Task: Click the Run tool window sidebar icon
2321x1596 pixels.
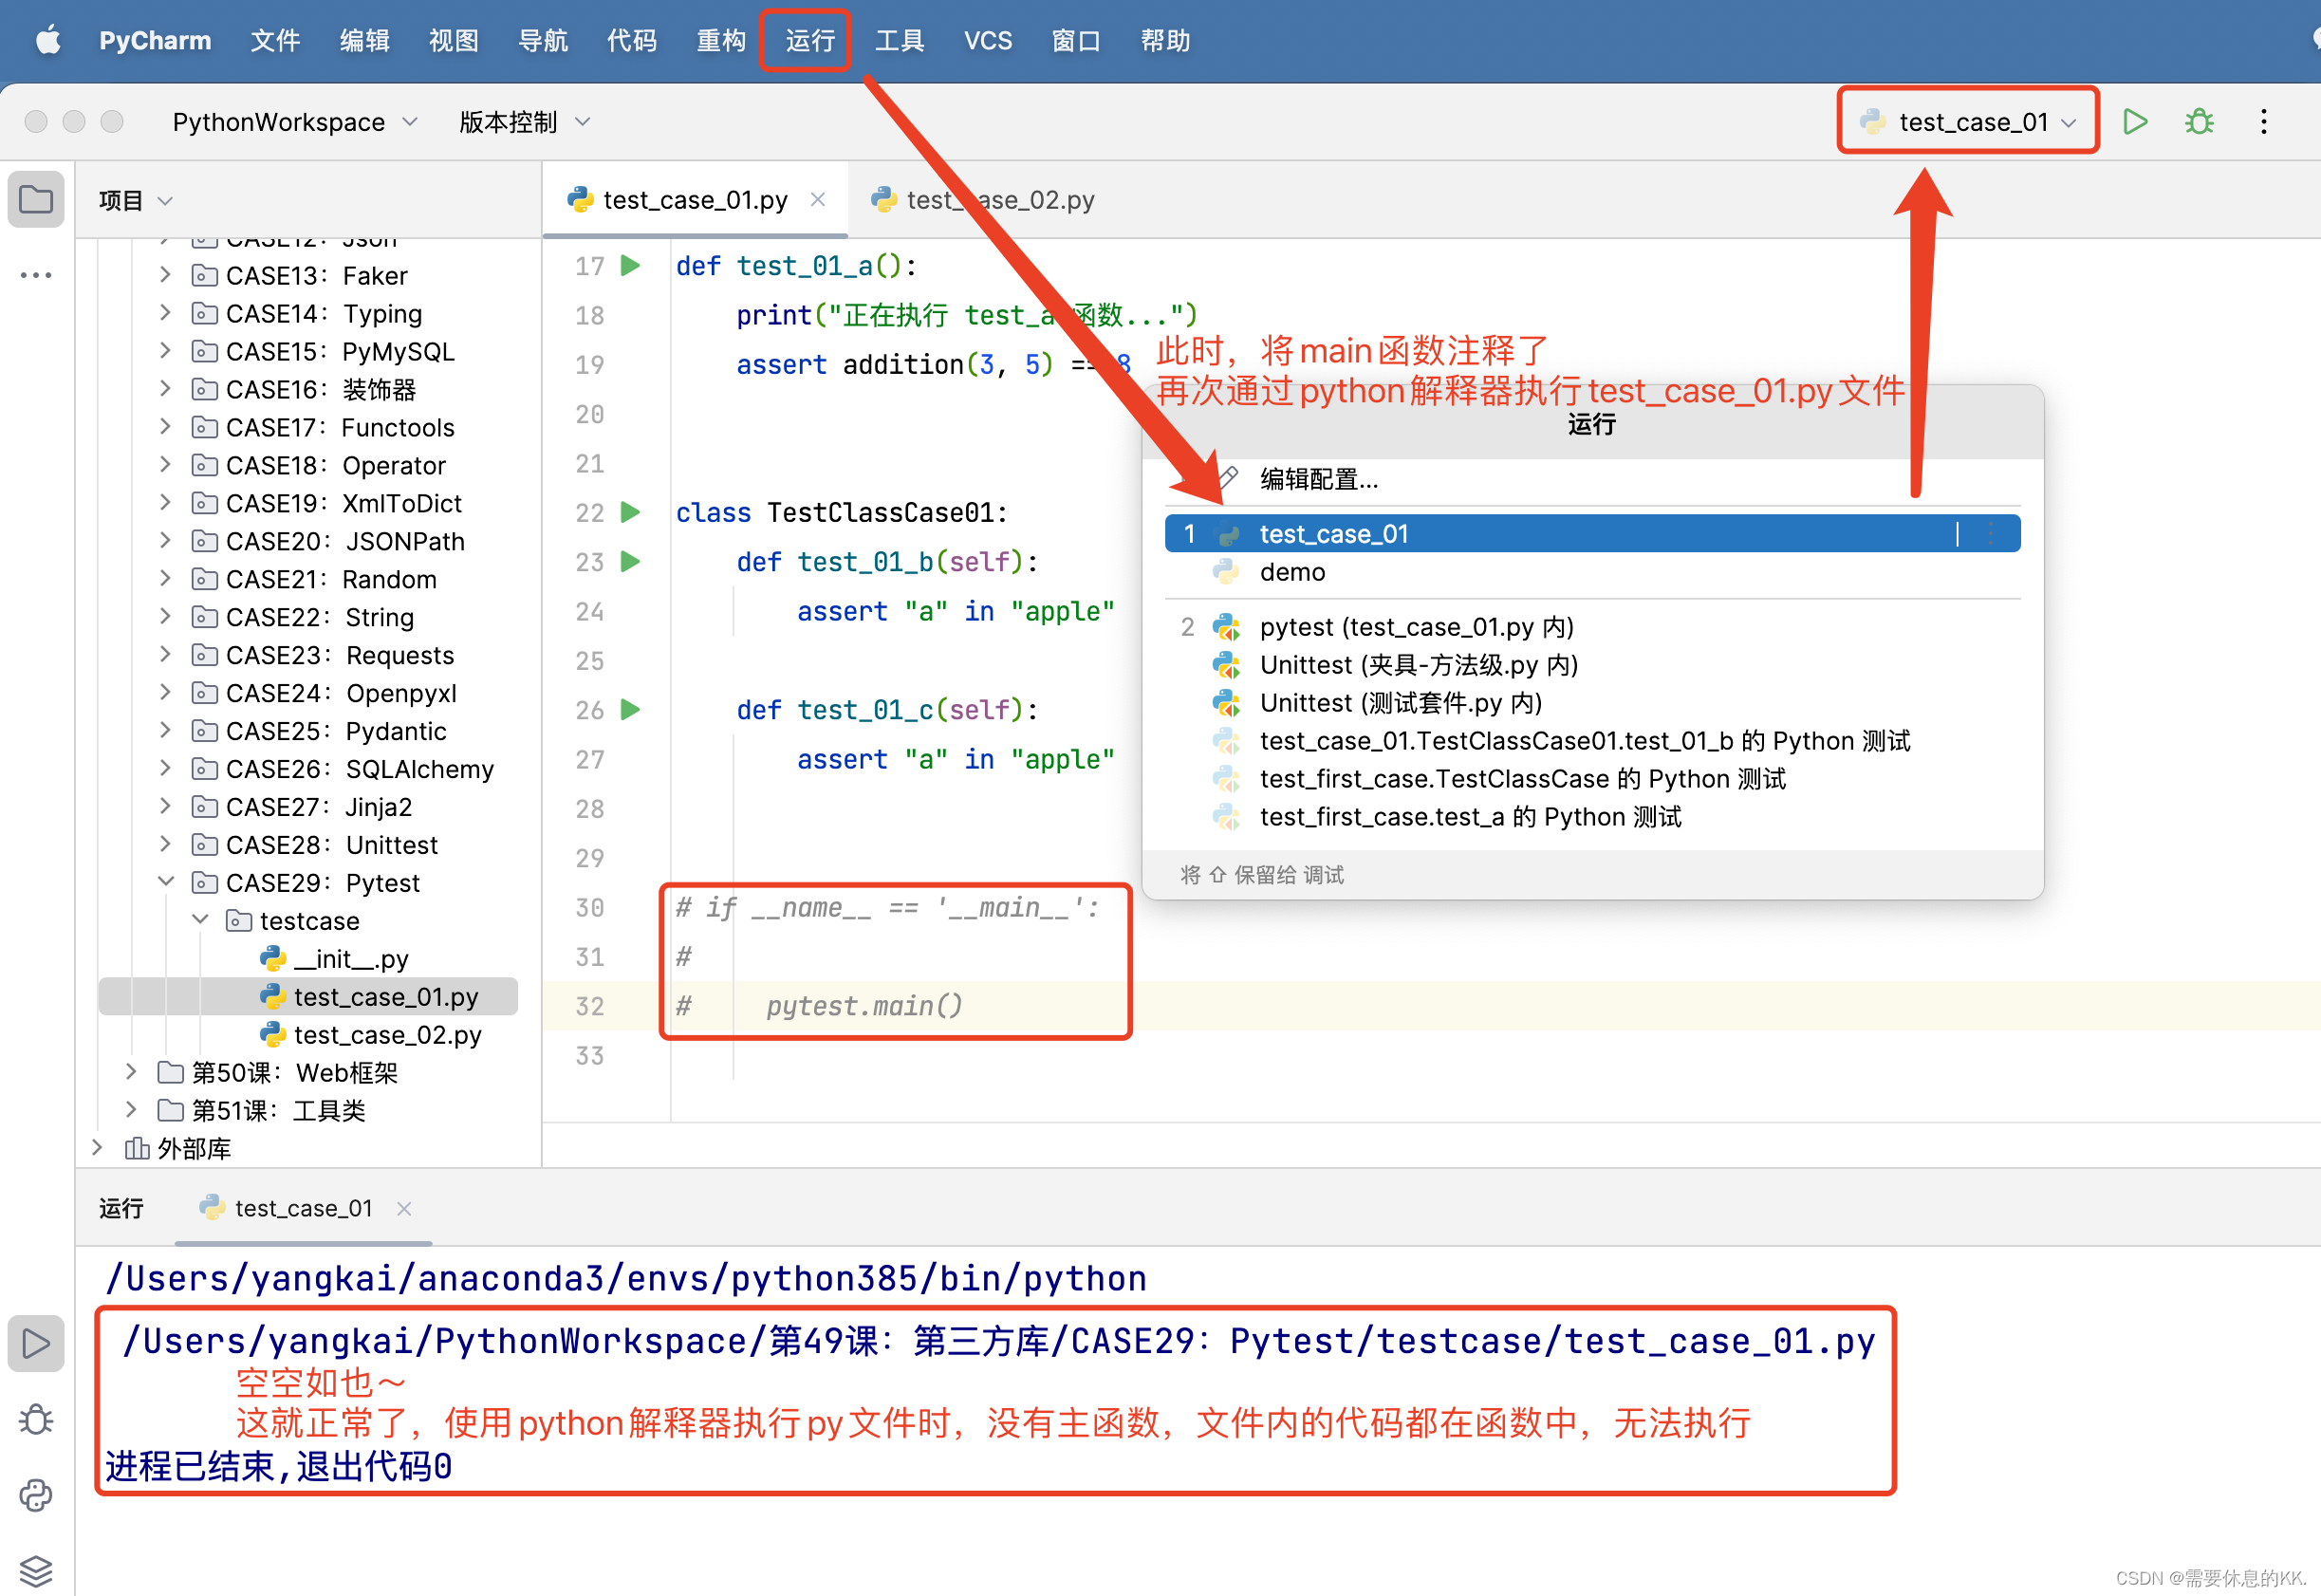Action: coord(36,1343)
